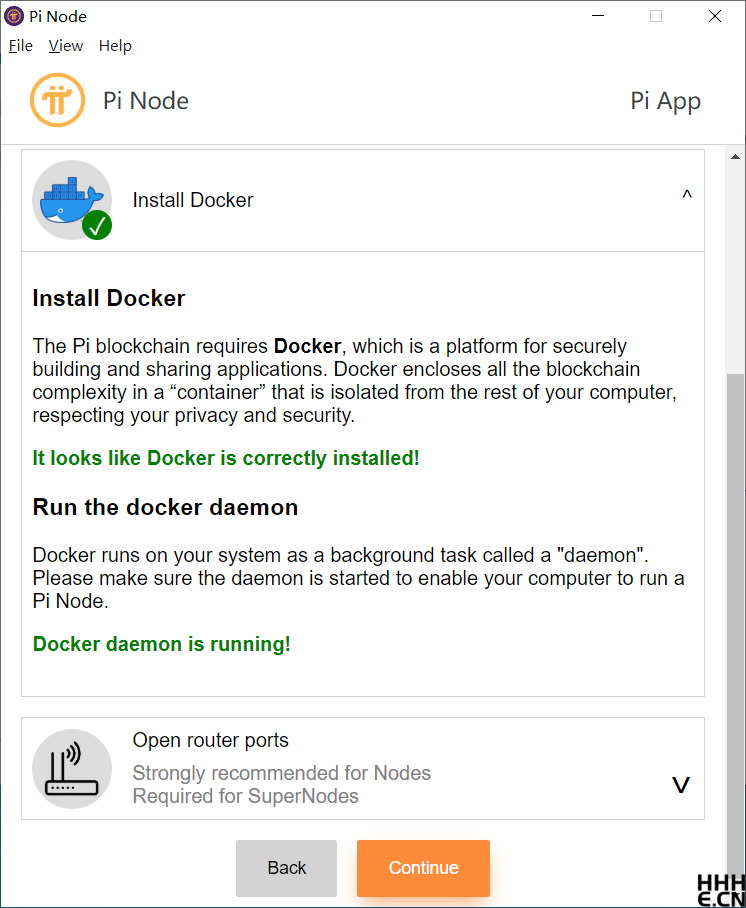Screen dimensions: 746x908
Task: Minimize the Pi Node window
Action: (598, 16)
